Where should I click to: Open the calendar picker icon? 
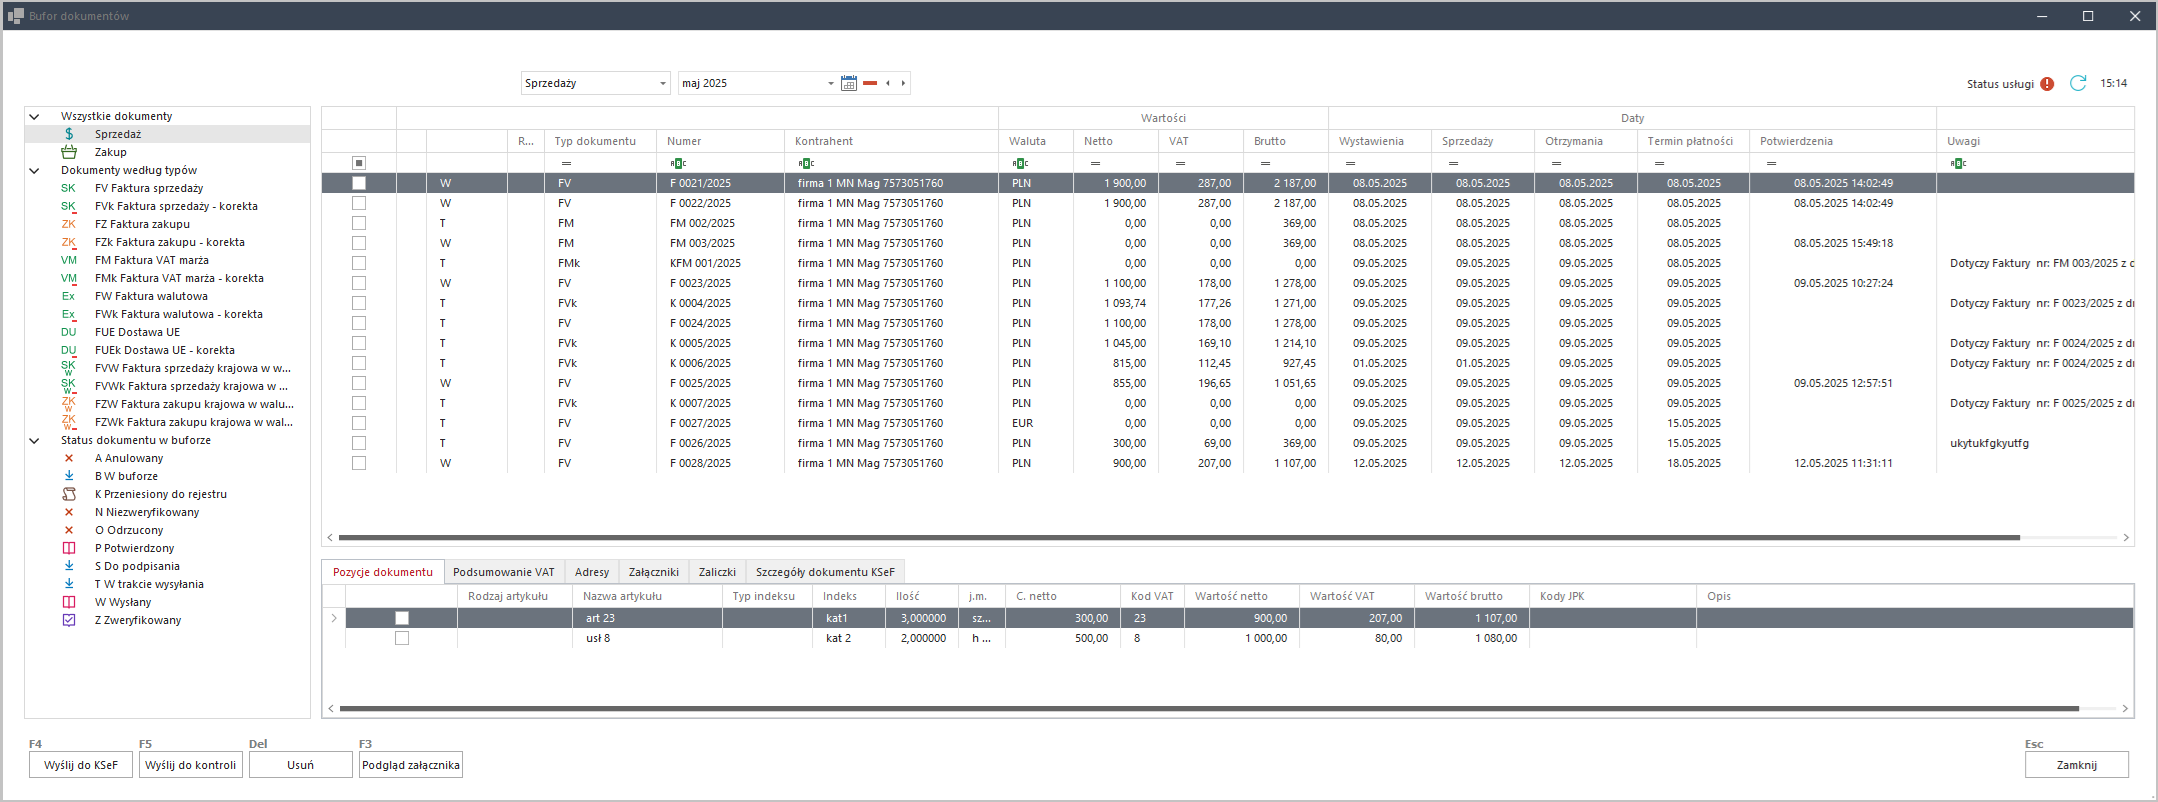point(849,83)
